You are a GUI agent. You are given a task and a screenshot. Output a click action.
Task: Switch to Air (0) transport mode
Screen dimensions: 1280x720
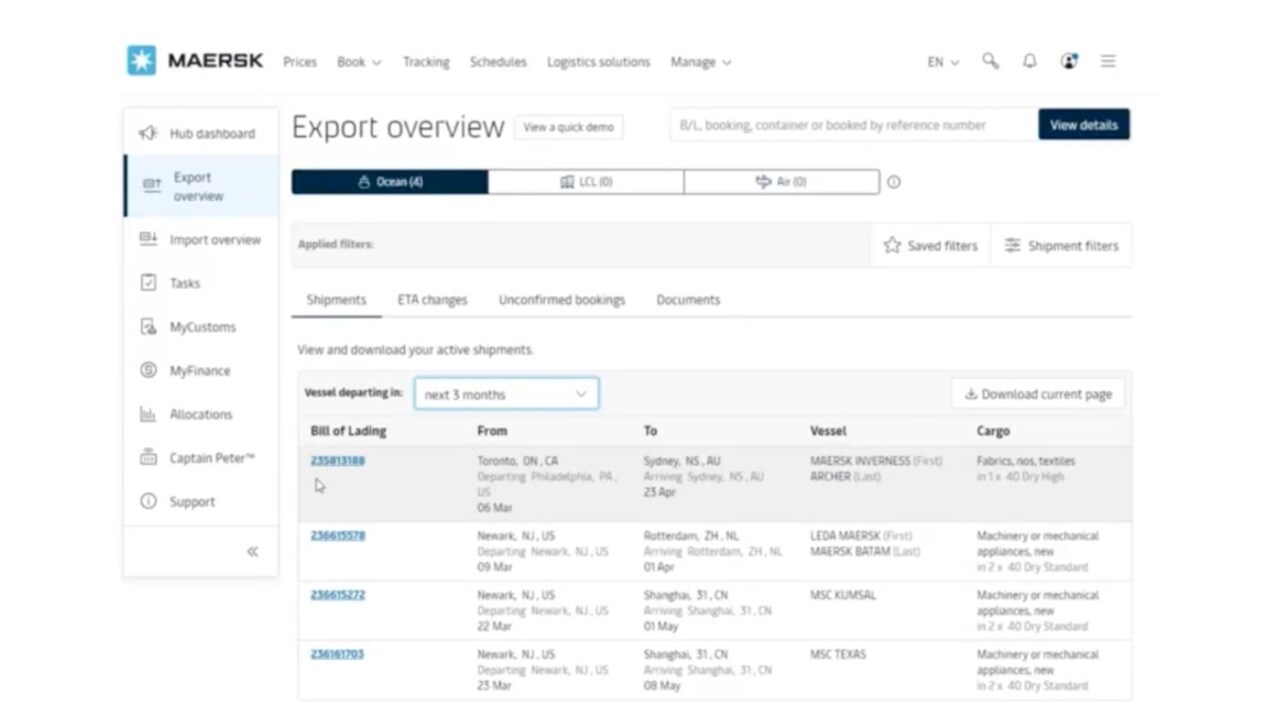click(781, 182)
